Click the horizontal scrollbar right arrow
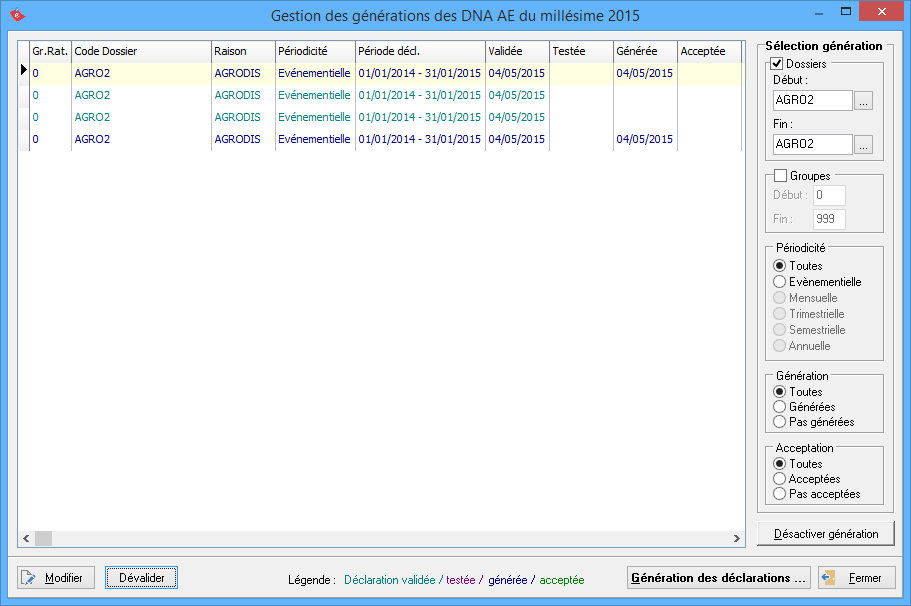 (737, 538)
